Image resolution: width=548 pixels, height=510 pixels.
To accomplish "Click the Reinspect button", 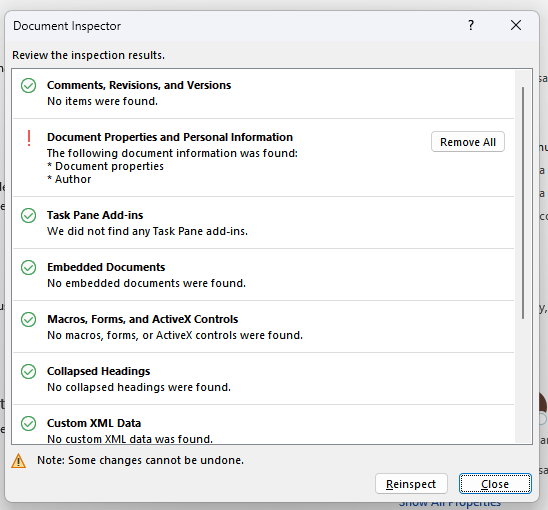I will [411, 484].
